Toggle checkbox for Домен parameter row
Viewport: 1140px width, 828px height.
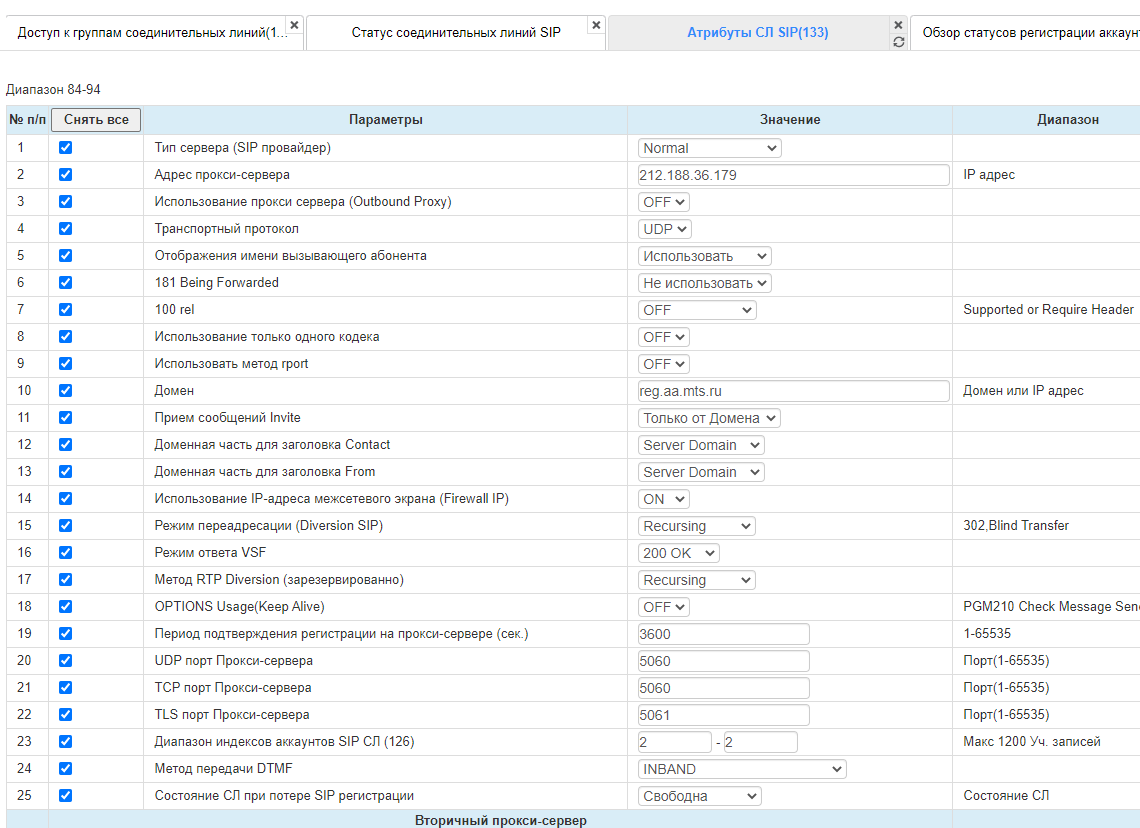click(66, 391)
